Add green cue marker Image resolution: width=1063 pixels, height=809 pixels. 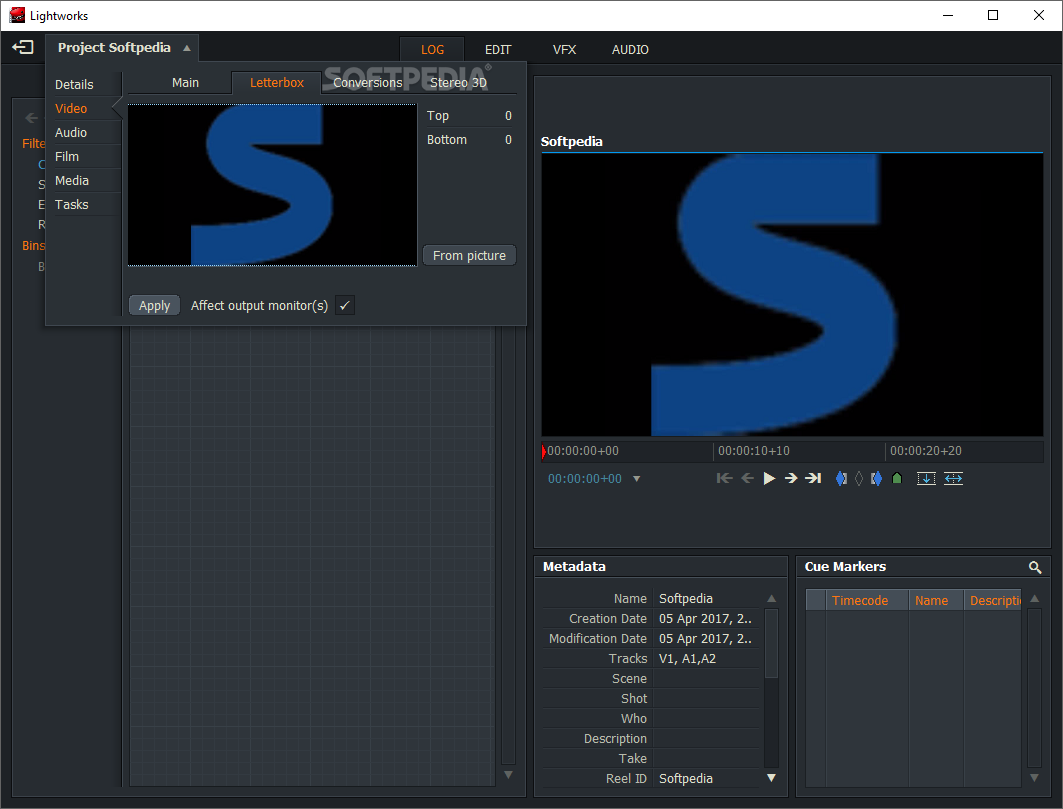[x=896, y=478]
